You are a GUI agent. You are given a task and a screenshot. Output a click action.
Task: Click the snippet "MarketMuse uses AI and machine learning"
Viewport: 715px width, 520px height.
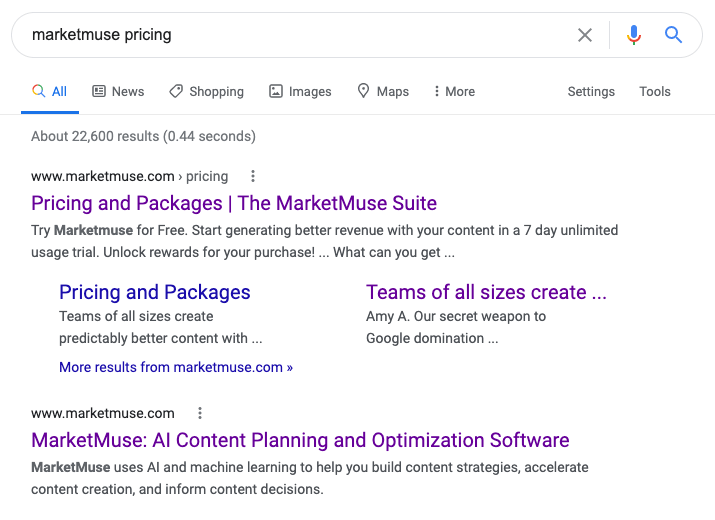coord(310,478)
